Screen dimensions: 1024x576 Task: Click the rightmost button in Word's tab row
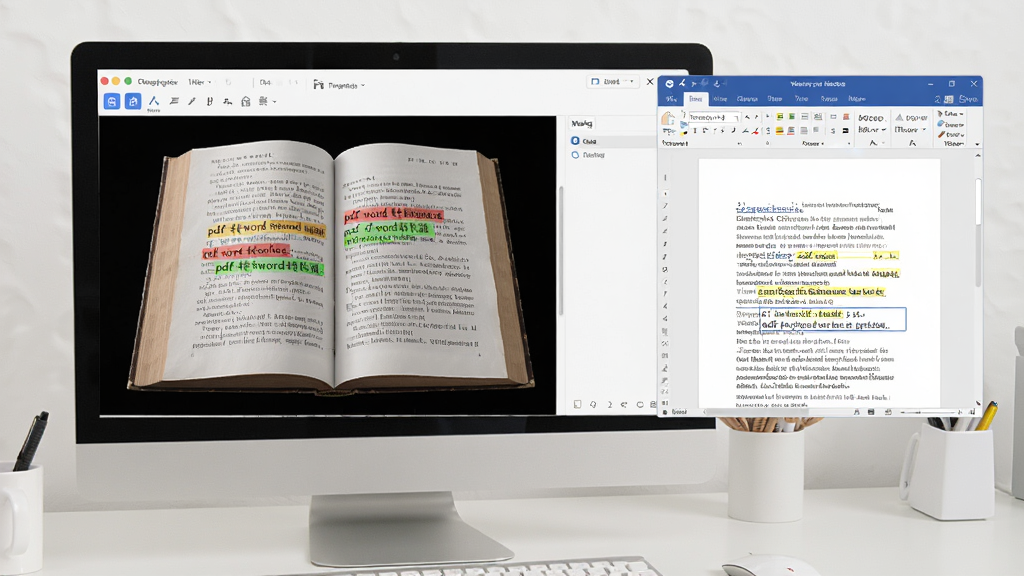tap(968, 99)
